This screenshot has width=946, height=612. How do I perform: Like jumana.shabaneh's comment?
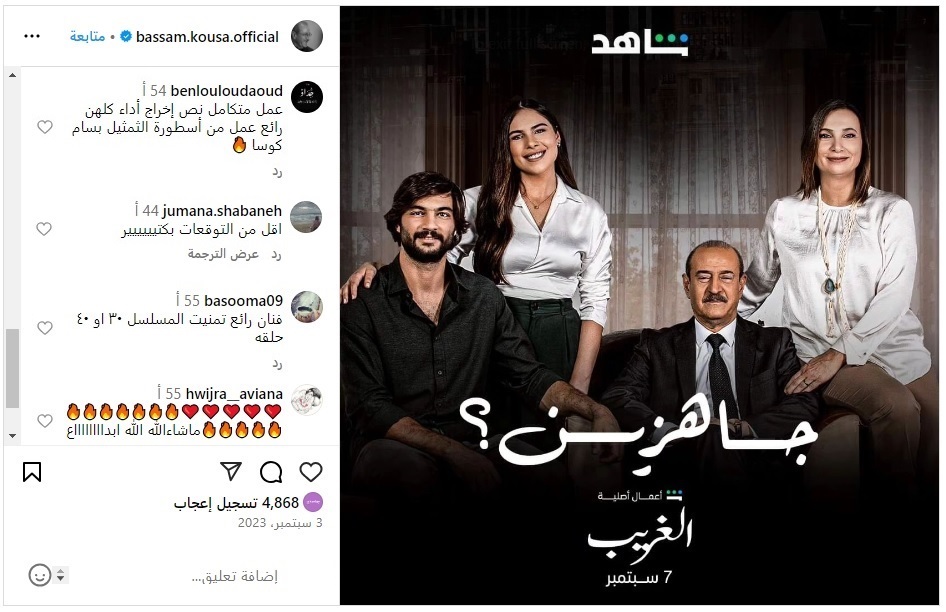coord(44,229)
